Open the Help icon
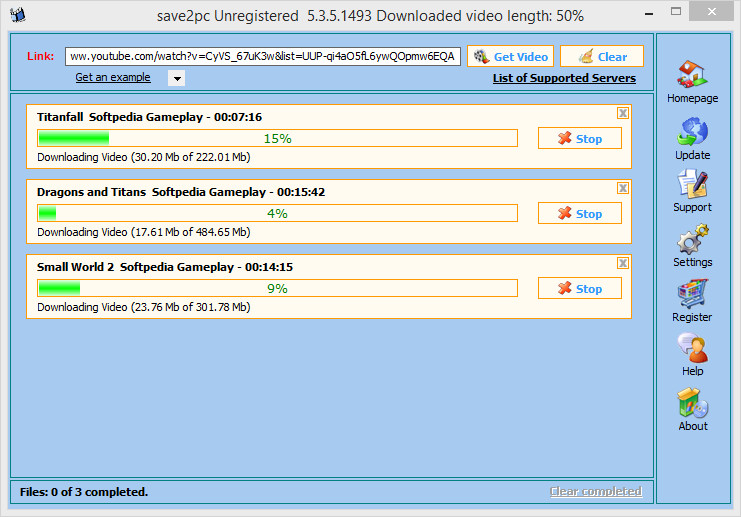The width and height of the screenshot is (741, 517). click(x=692, y=348)
